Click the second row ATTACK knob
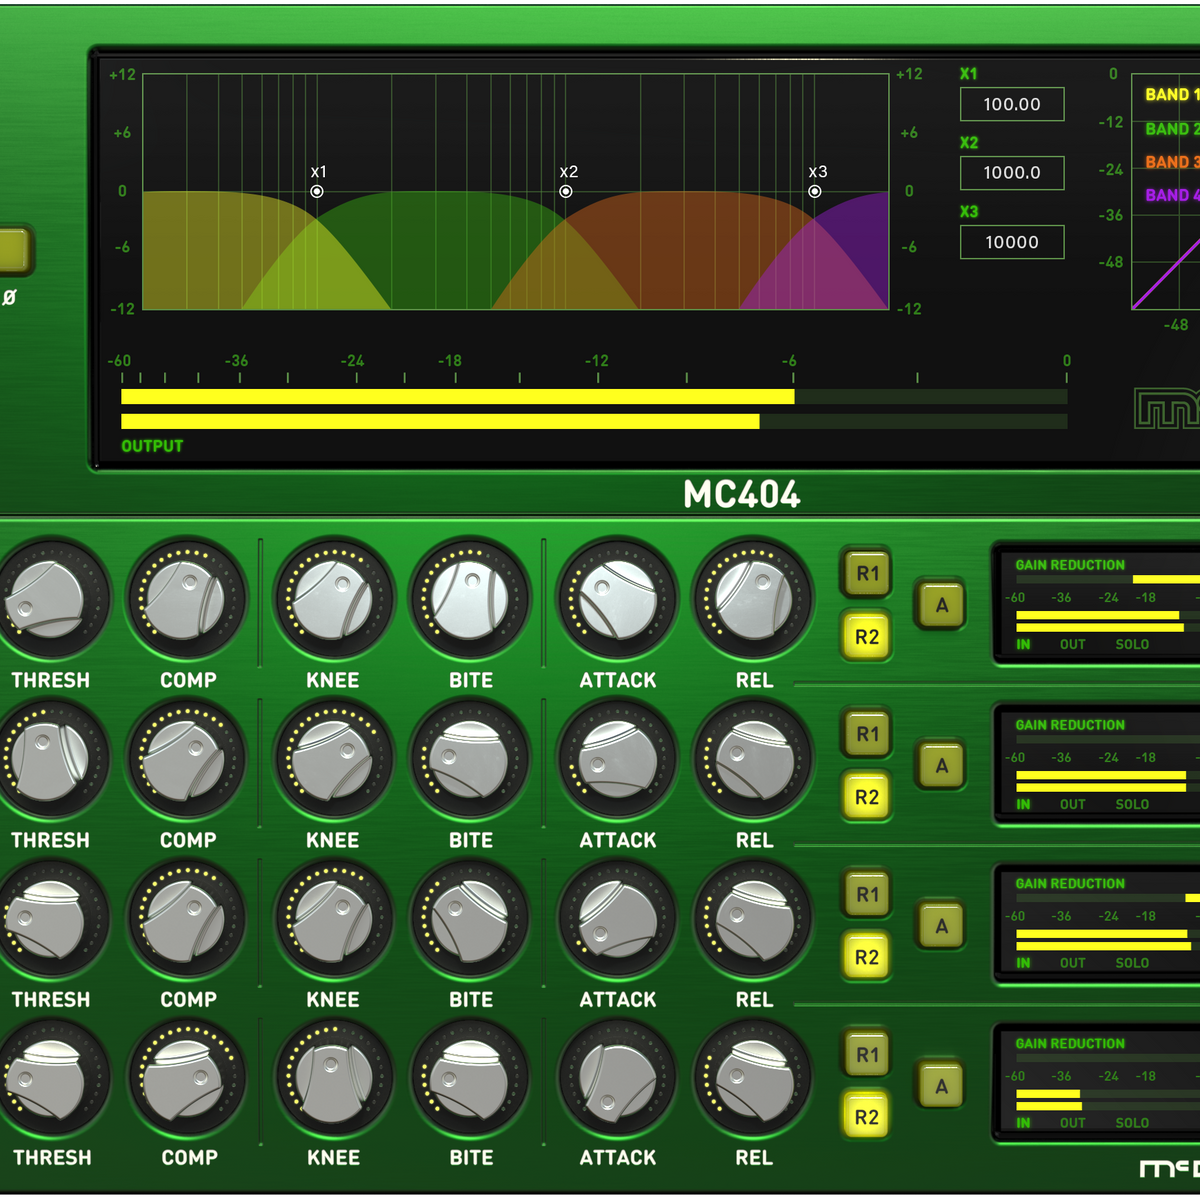Viewport: 1200px width, 1200px height. coord(618,760)
